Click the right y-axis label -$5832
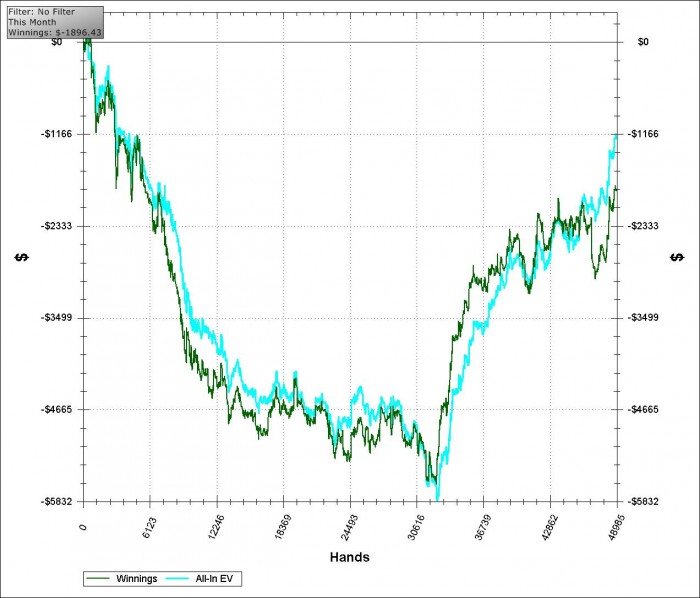 pyautogui.click(x=643, y=502)
